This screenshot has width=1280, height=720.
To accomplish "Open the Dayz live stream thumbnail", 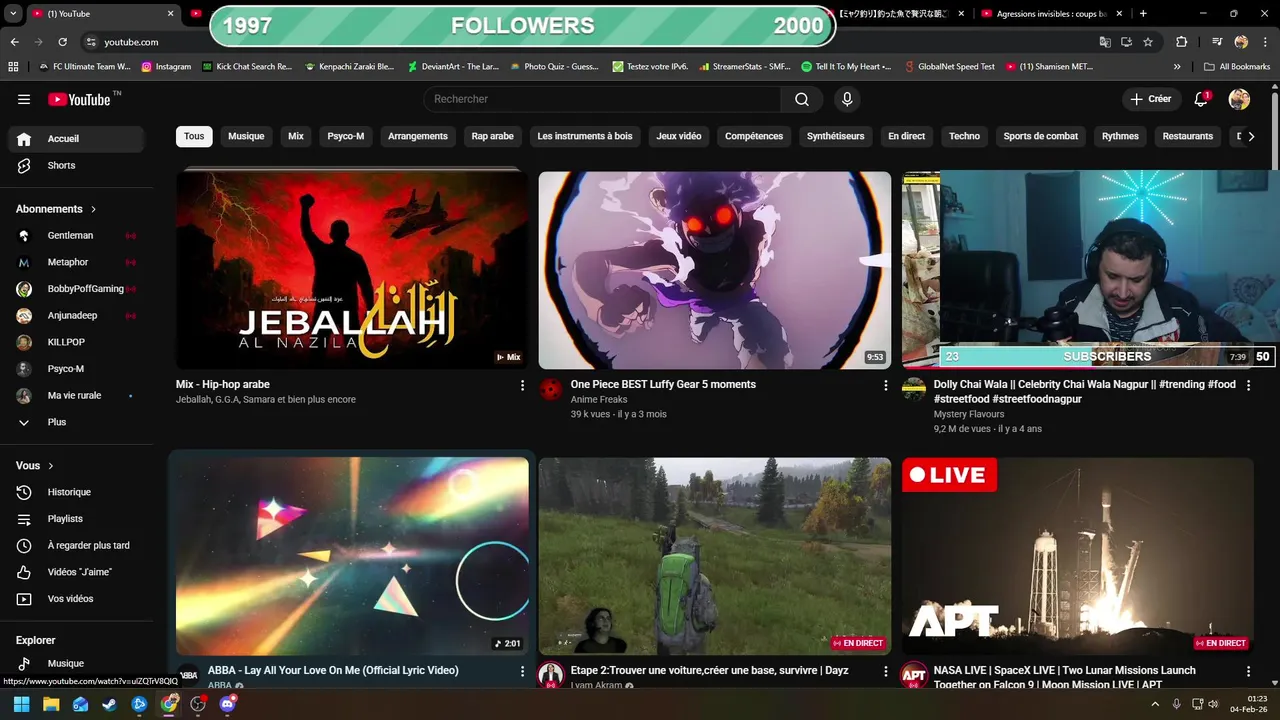I will tap(715, 556).
